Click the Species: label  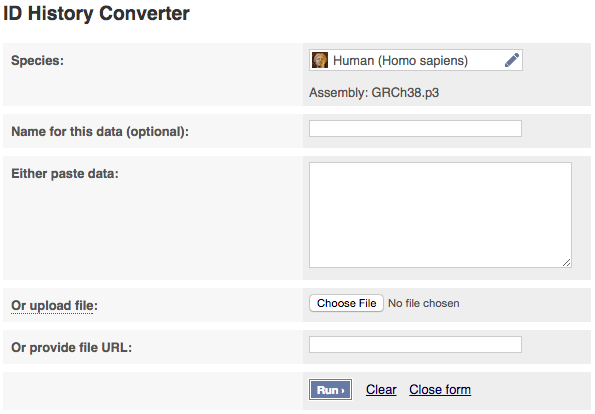click(x=38, y=60)
